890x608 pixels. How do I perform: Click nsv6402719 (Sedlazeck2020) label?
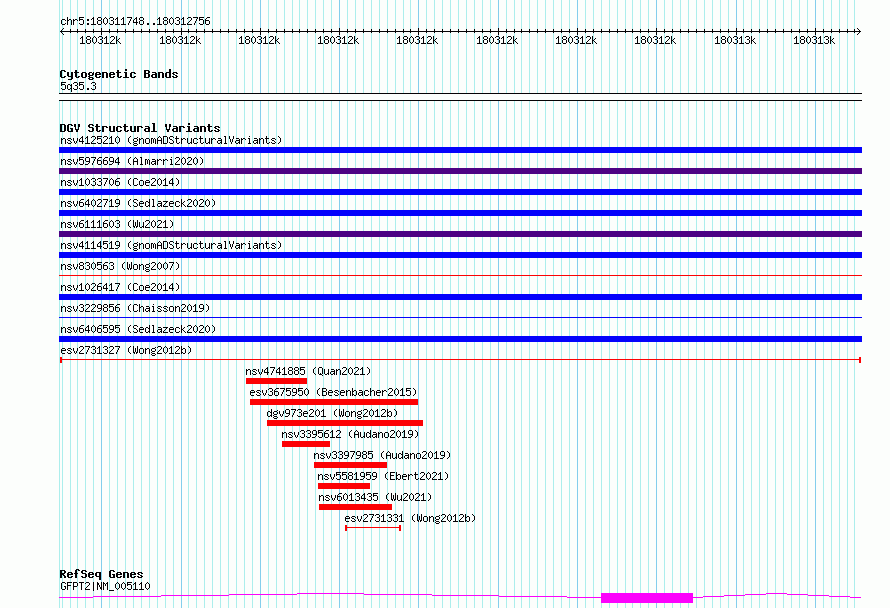click(x=138, y=203)
